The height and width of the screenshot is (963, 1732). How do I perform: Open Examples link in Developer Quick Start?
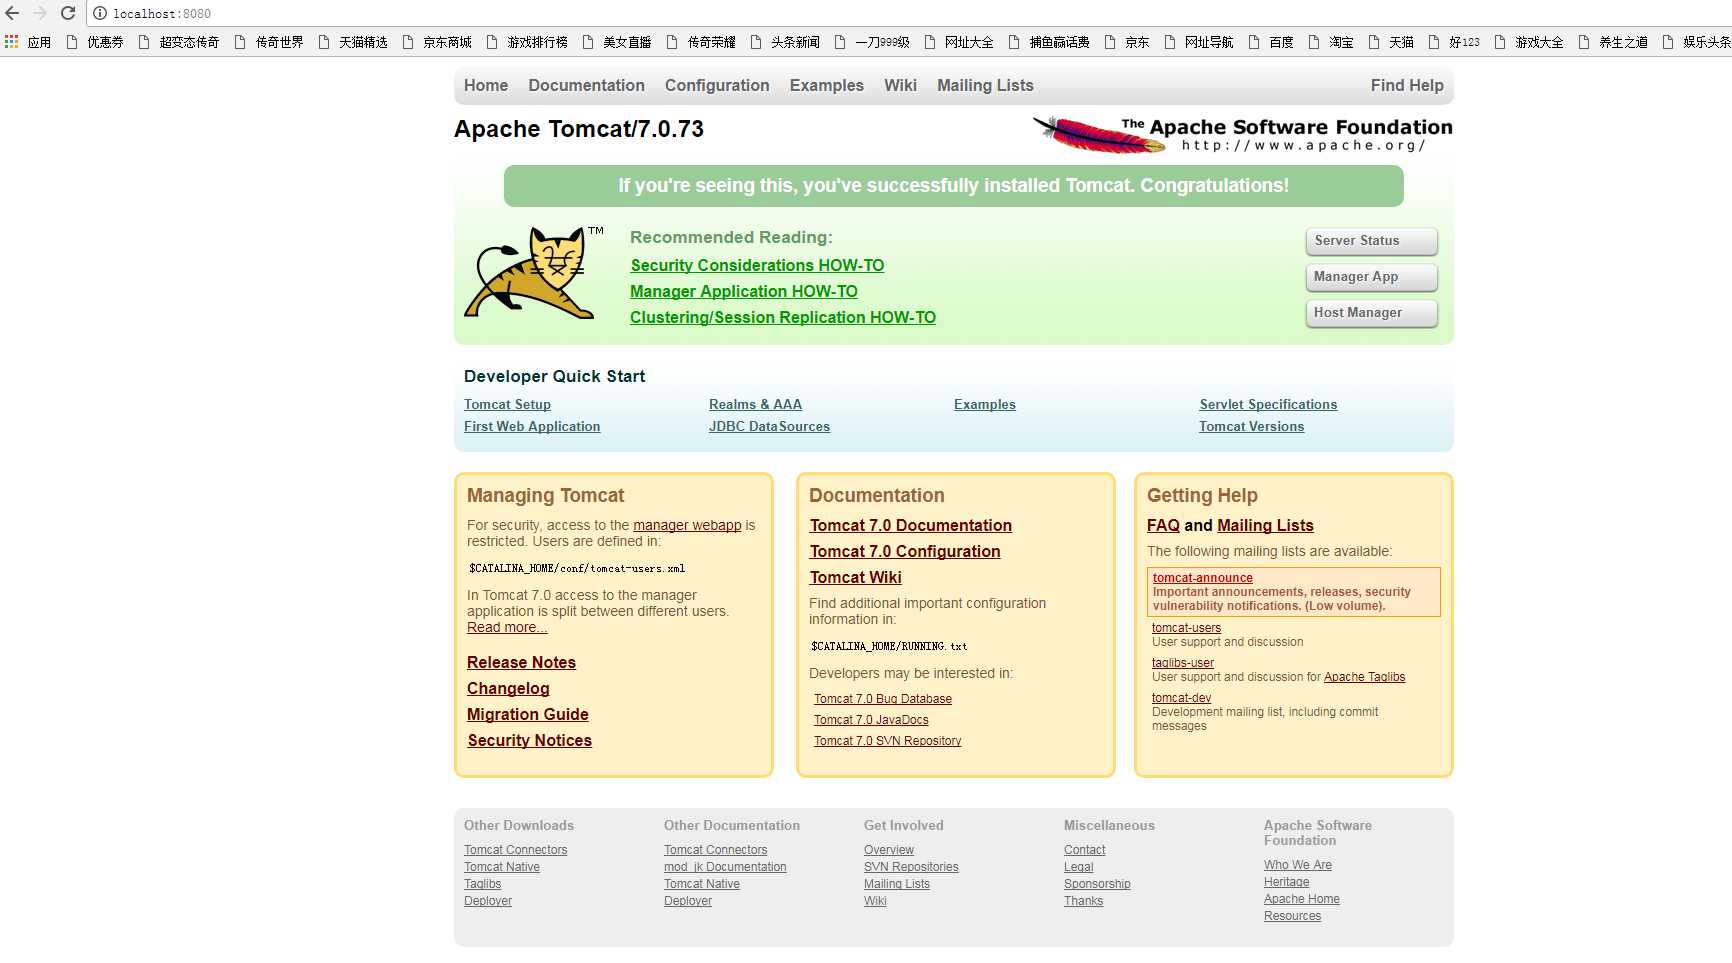tap(985, 404)
